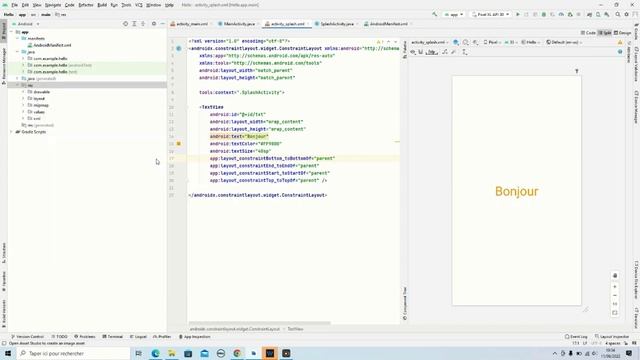Click the gutter color swatch on line 15
The width and height of the screenshot is (640, 360).
(x=179, y=144)
